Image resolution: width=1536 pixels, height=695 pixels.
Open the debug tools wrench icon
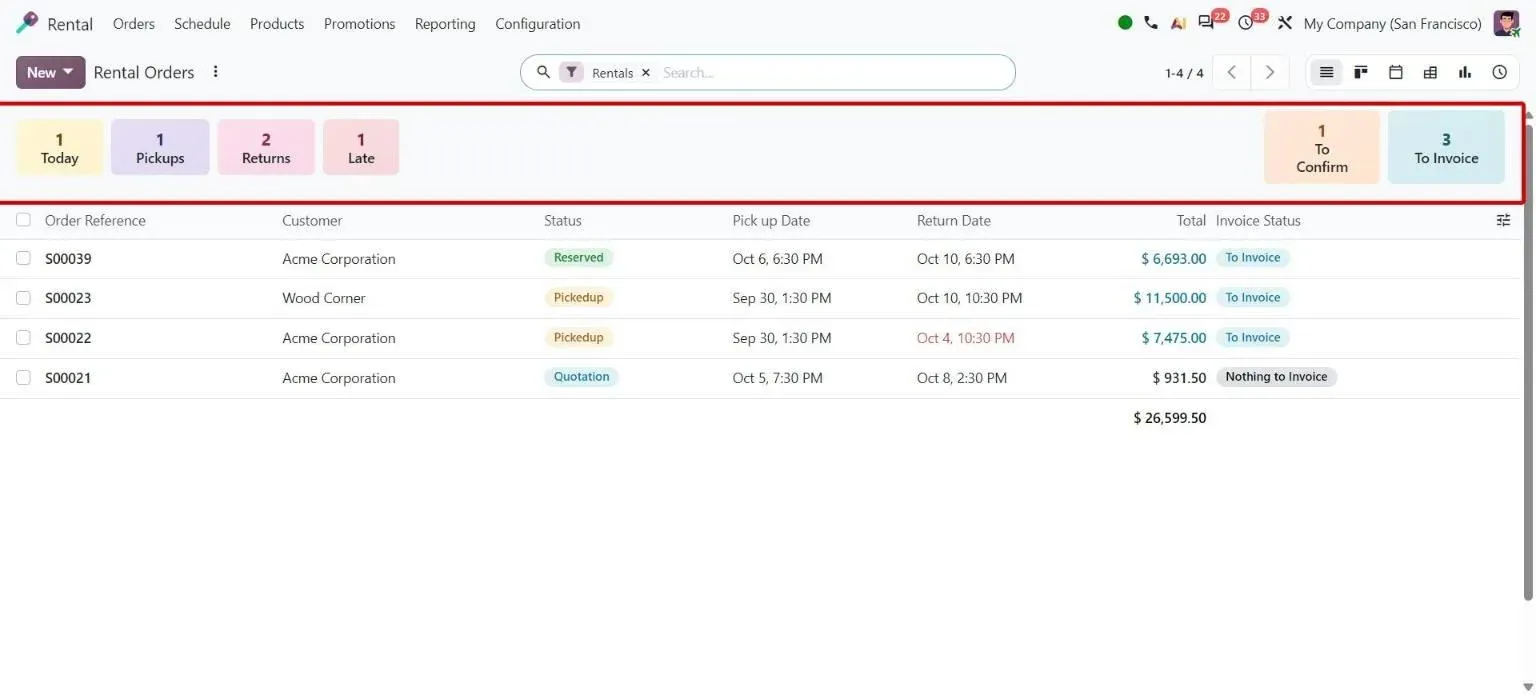1285,23
